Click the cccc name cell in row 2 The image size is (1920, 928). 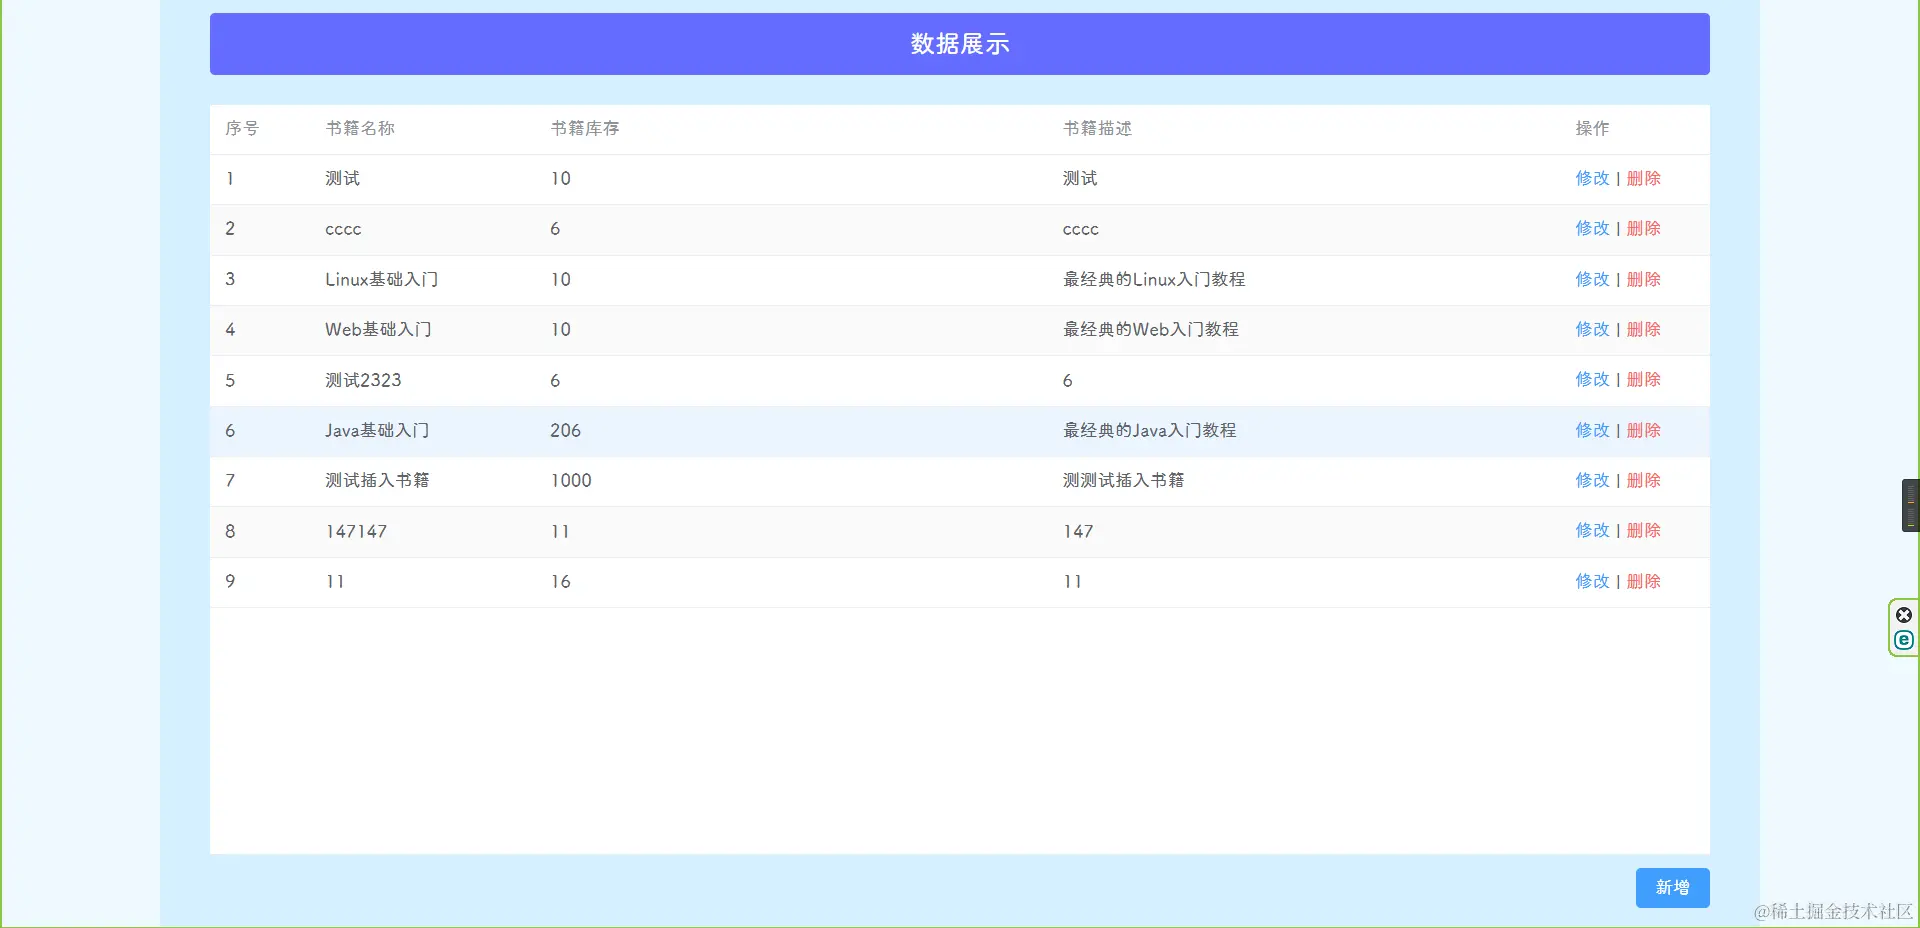343,229
